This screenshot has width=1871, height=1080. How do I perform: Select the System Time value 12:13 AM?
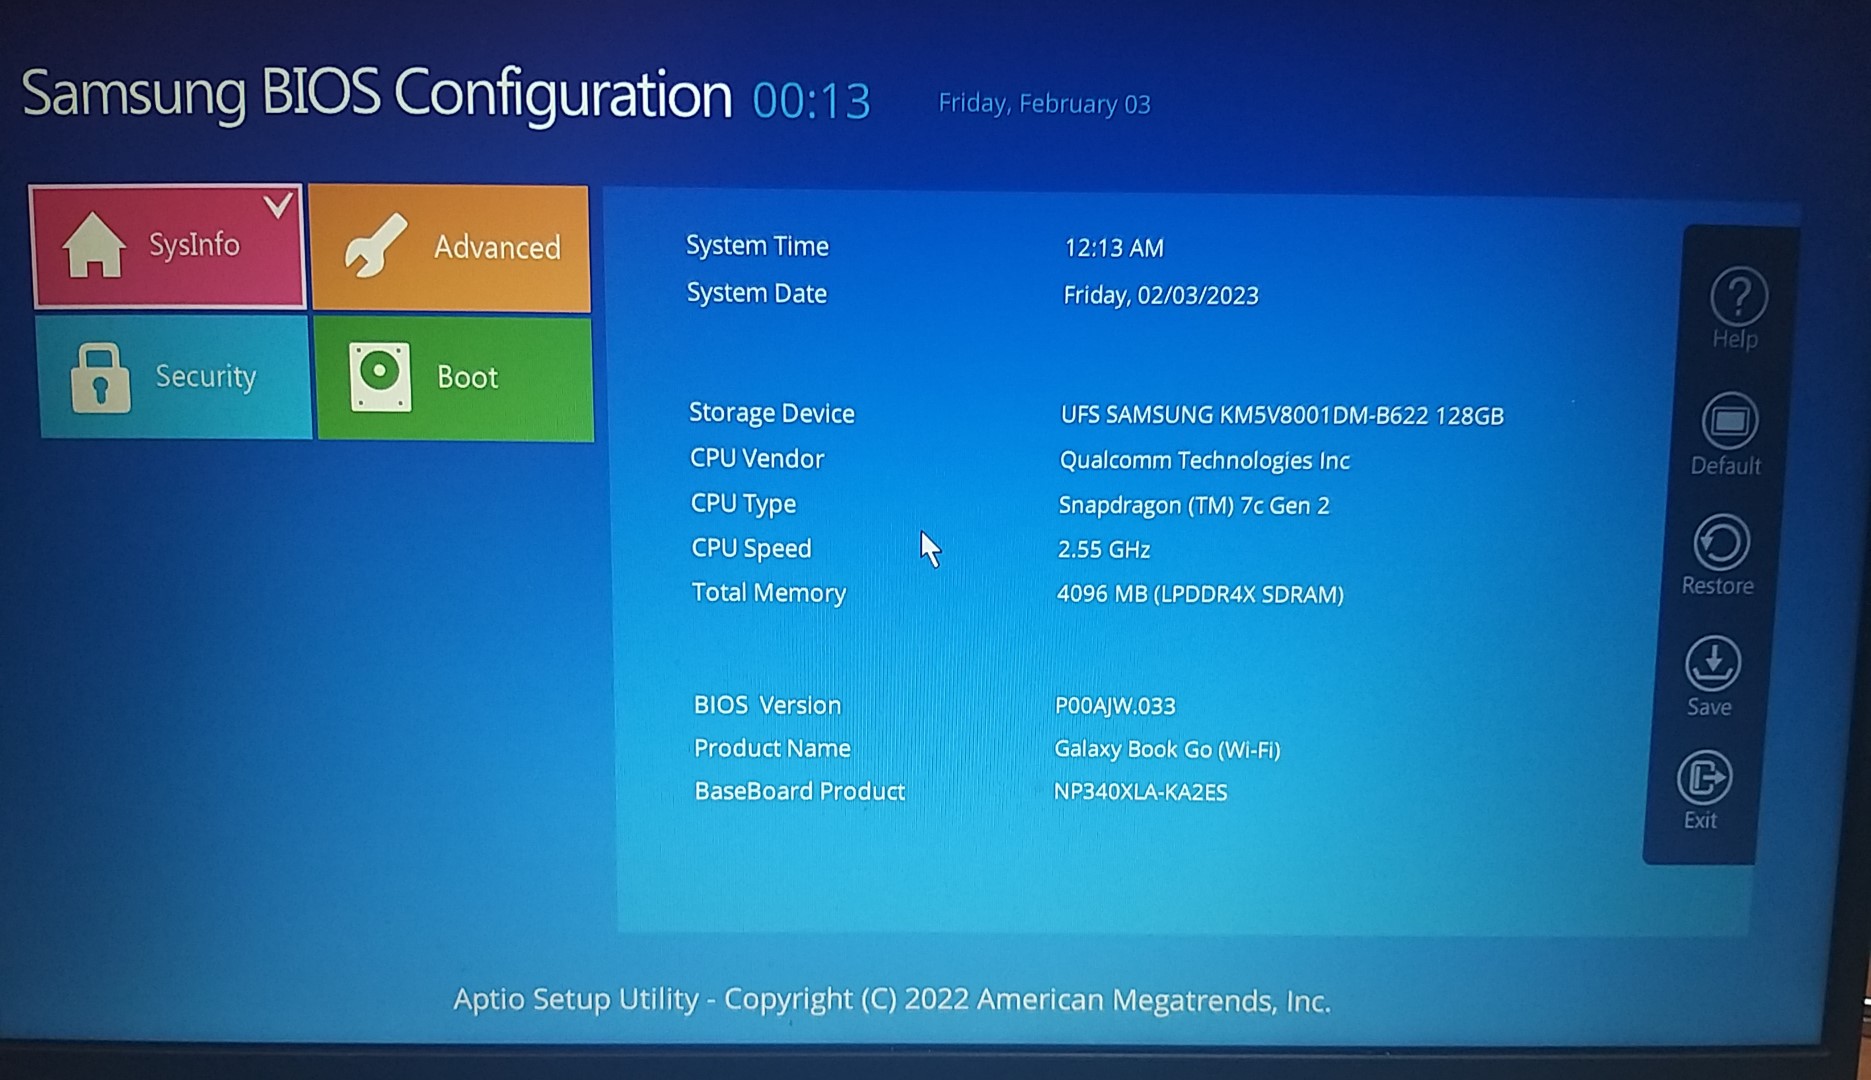pos(1113,248)
